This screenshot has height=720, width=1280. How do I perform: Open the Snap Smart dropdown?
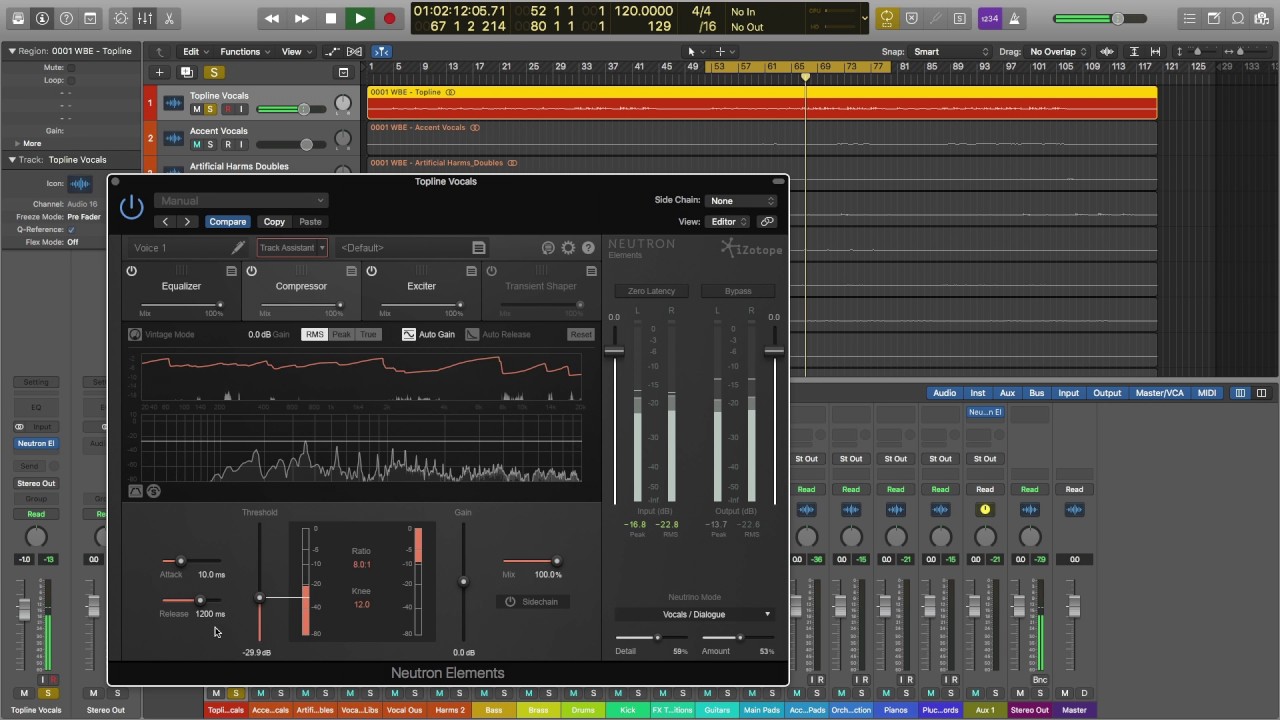point(950,52)
